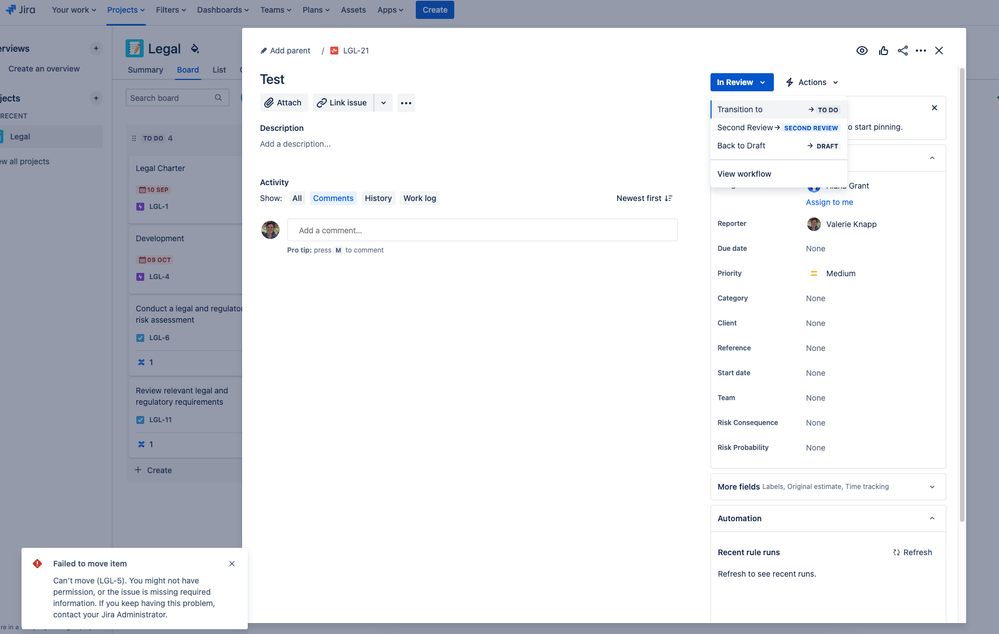Open the share issue icon
The image size is (999, 634).
(x=903, y=50)
